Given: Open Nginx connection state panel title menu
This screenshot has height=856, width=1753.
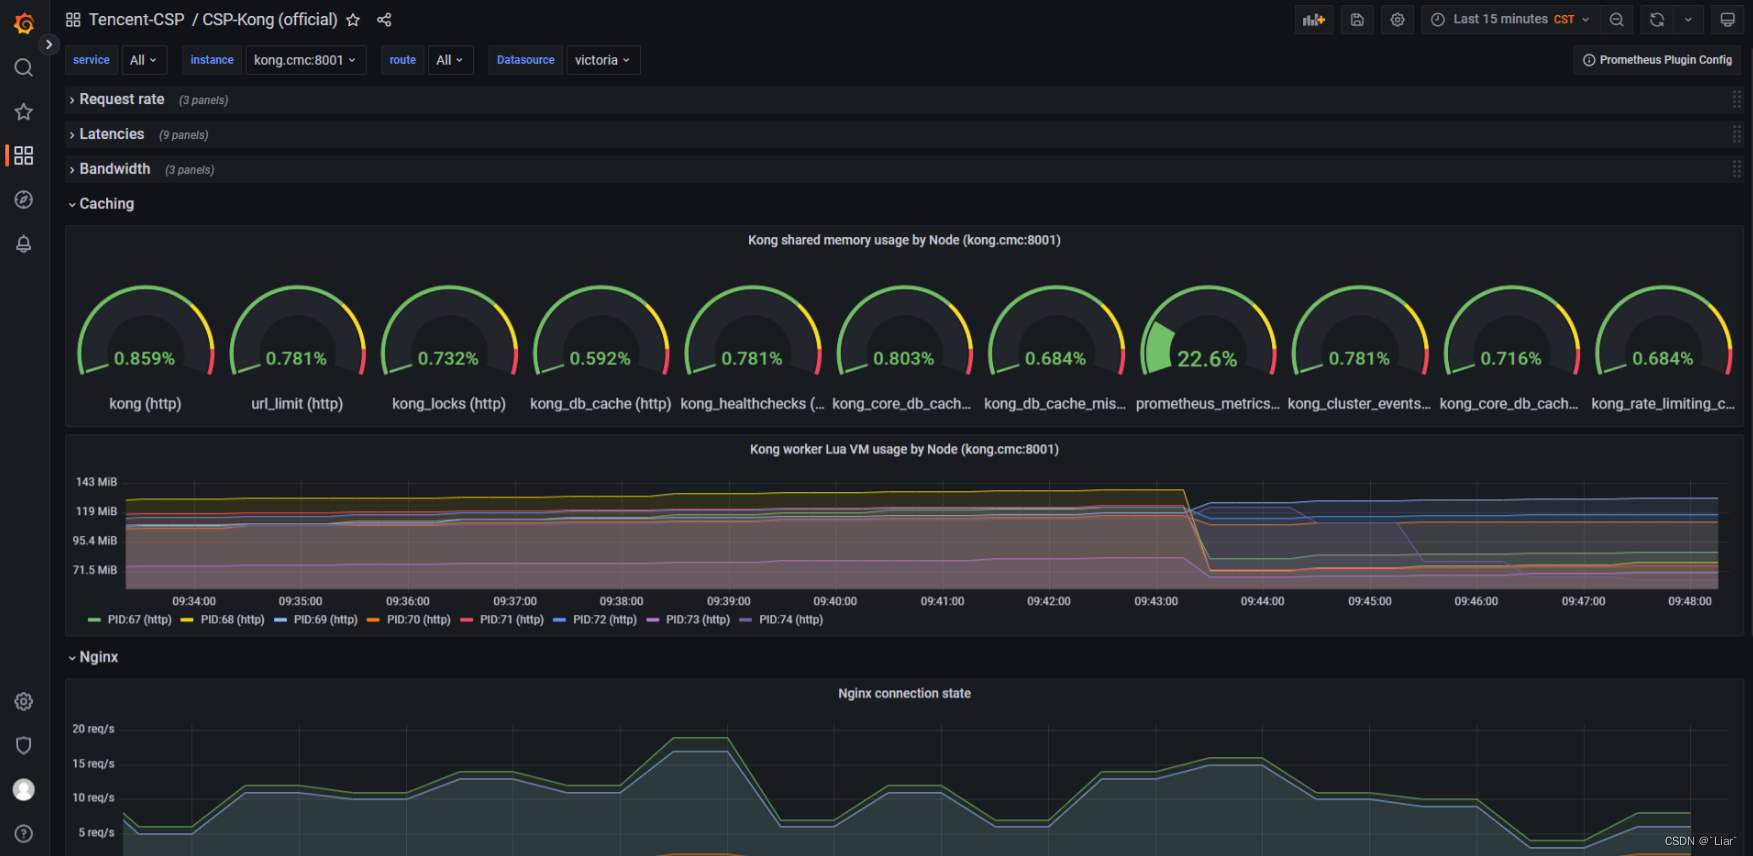Looking at the screenshot, I should pos(904,693).
